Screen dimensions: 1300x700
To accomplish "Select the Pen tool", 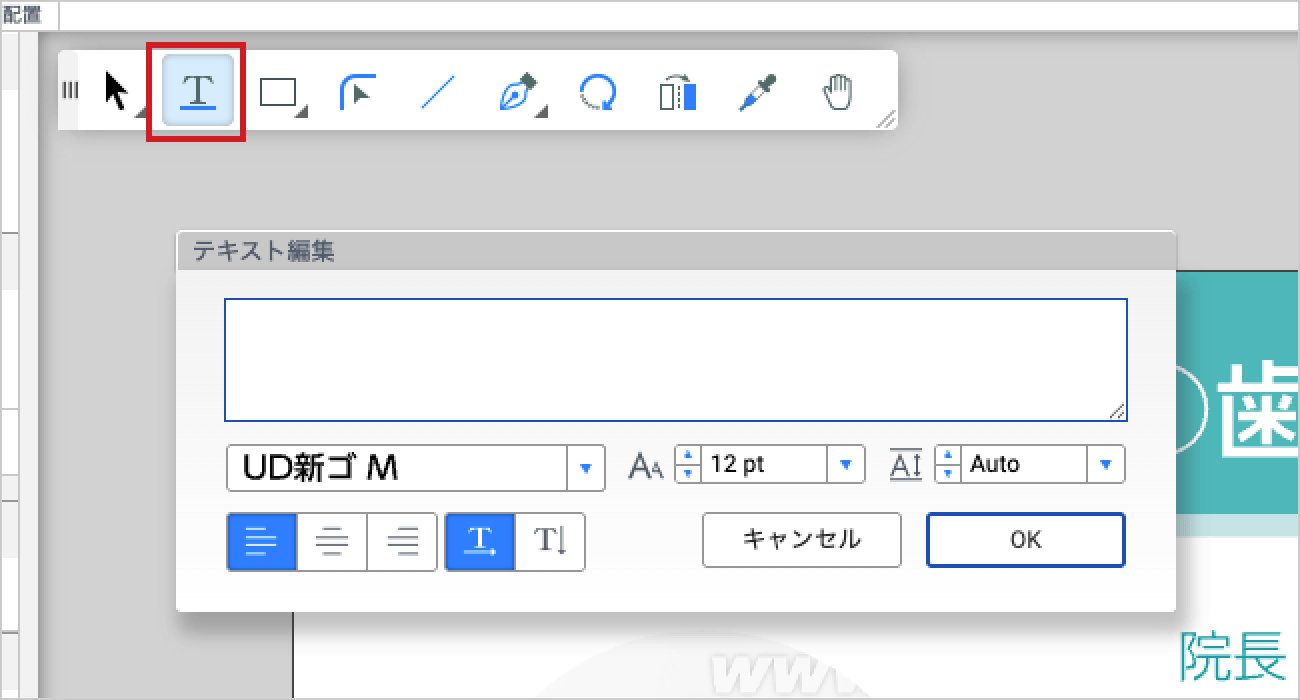I will pos(519,92).
